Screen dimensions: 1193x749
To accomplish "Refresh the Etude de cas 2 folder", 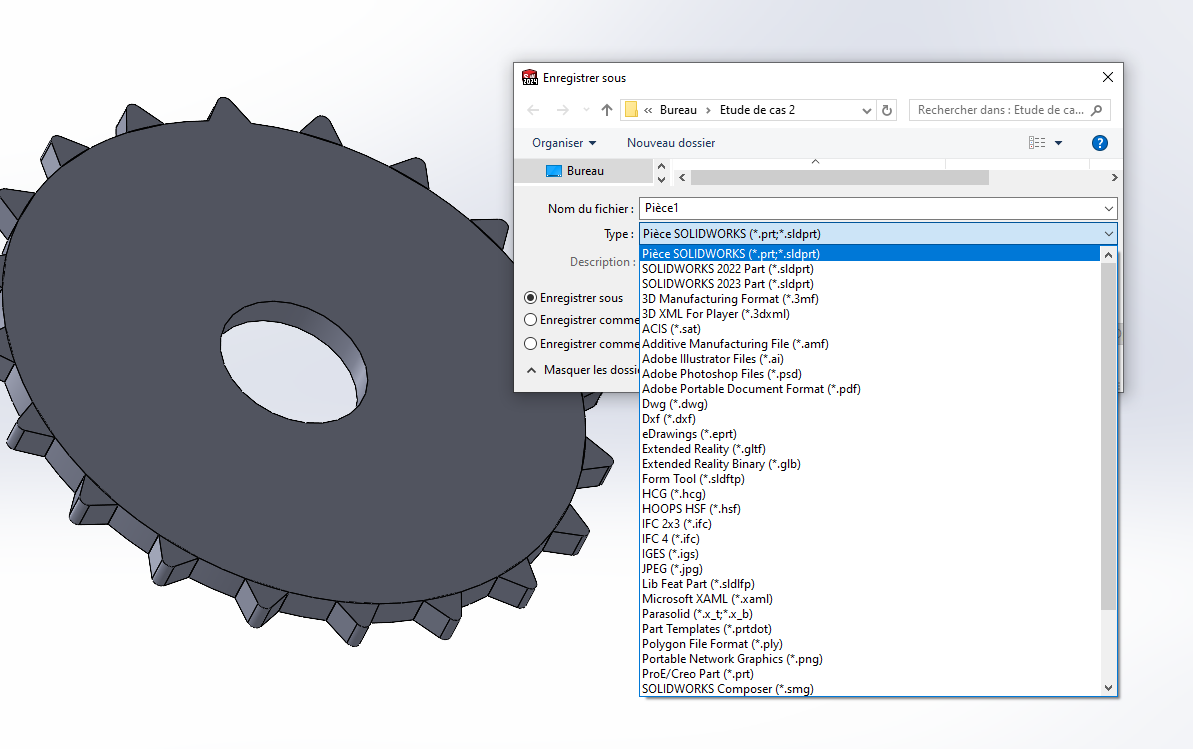I will [x=886, y=110].
